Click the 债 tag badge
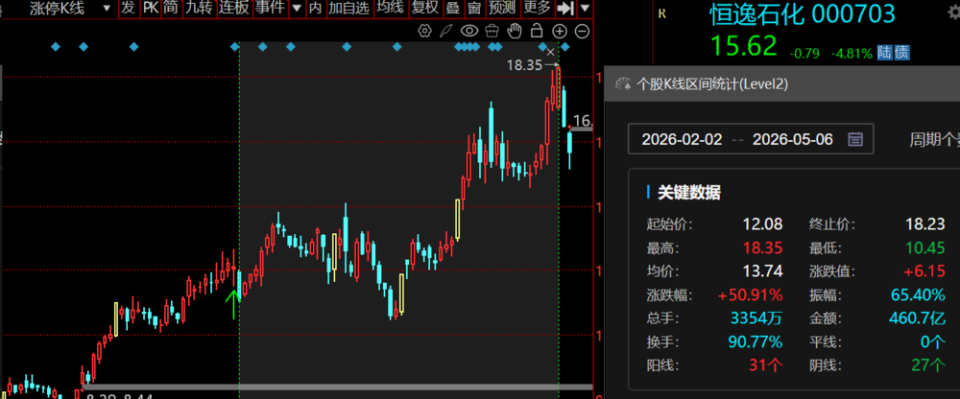 (901, 53)
